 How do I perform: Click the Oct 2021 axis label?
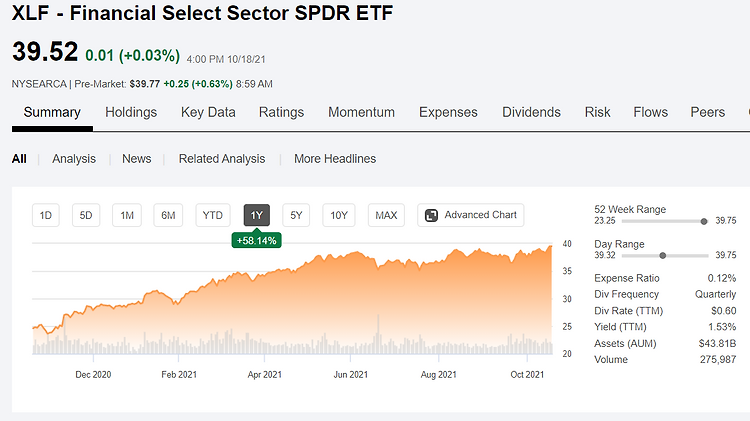527,375
